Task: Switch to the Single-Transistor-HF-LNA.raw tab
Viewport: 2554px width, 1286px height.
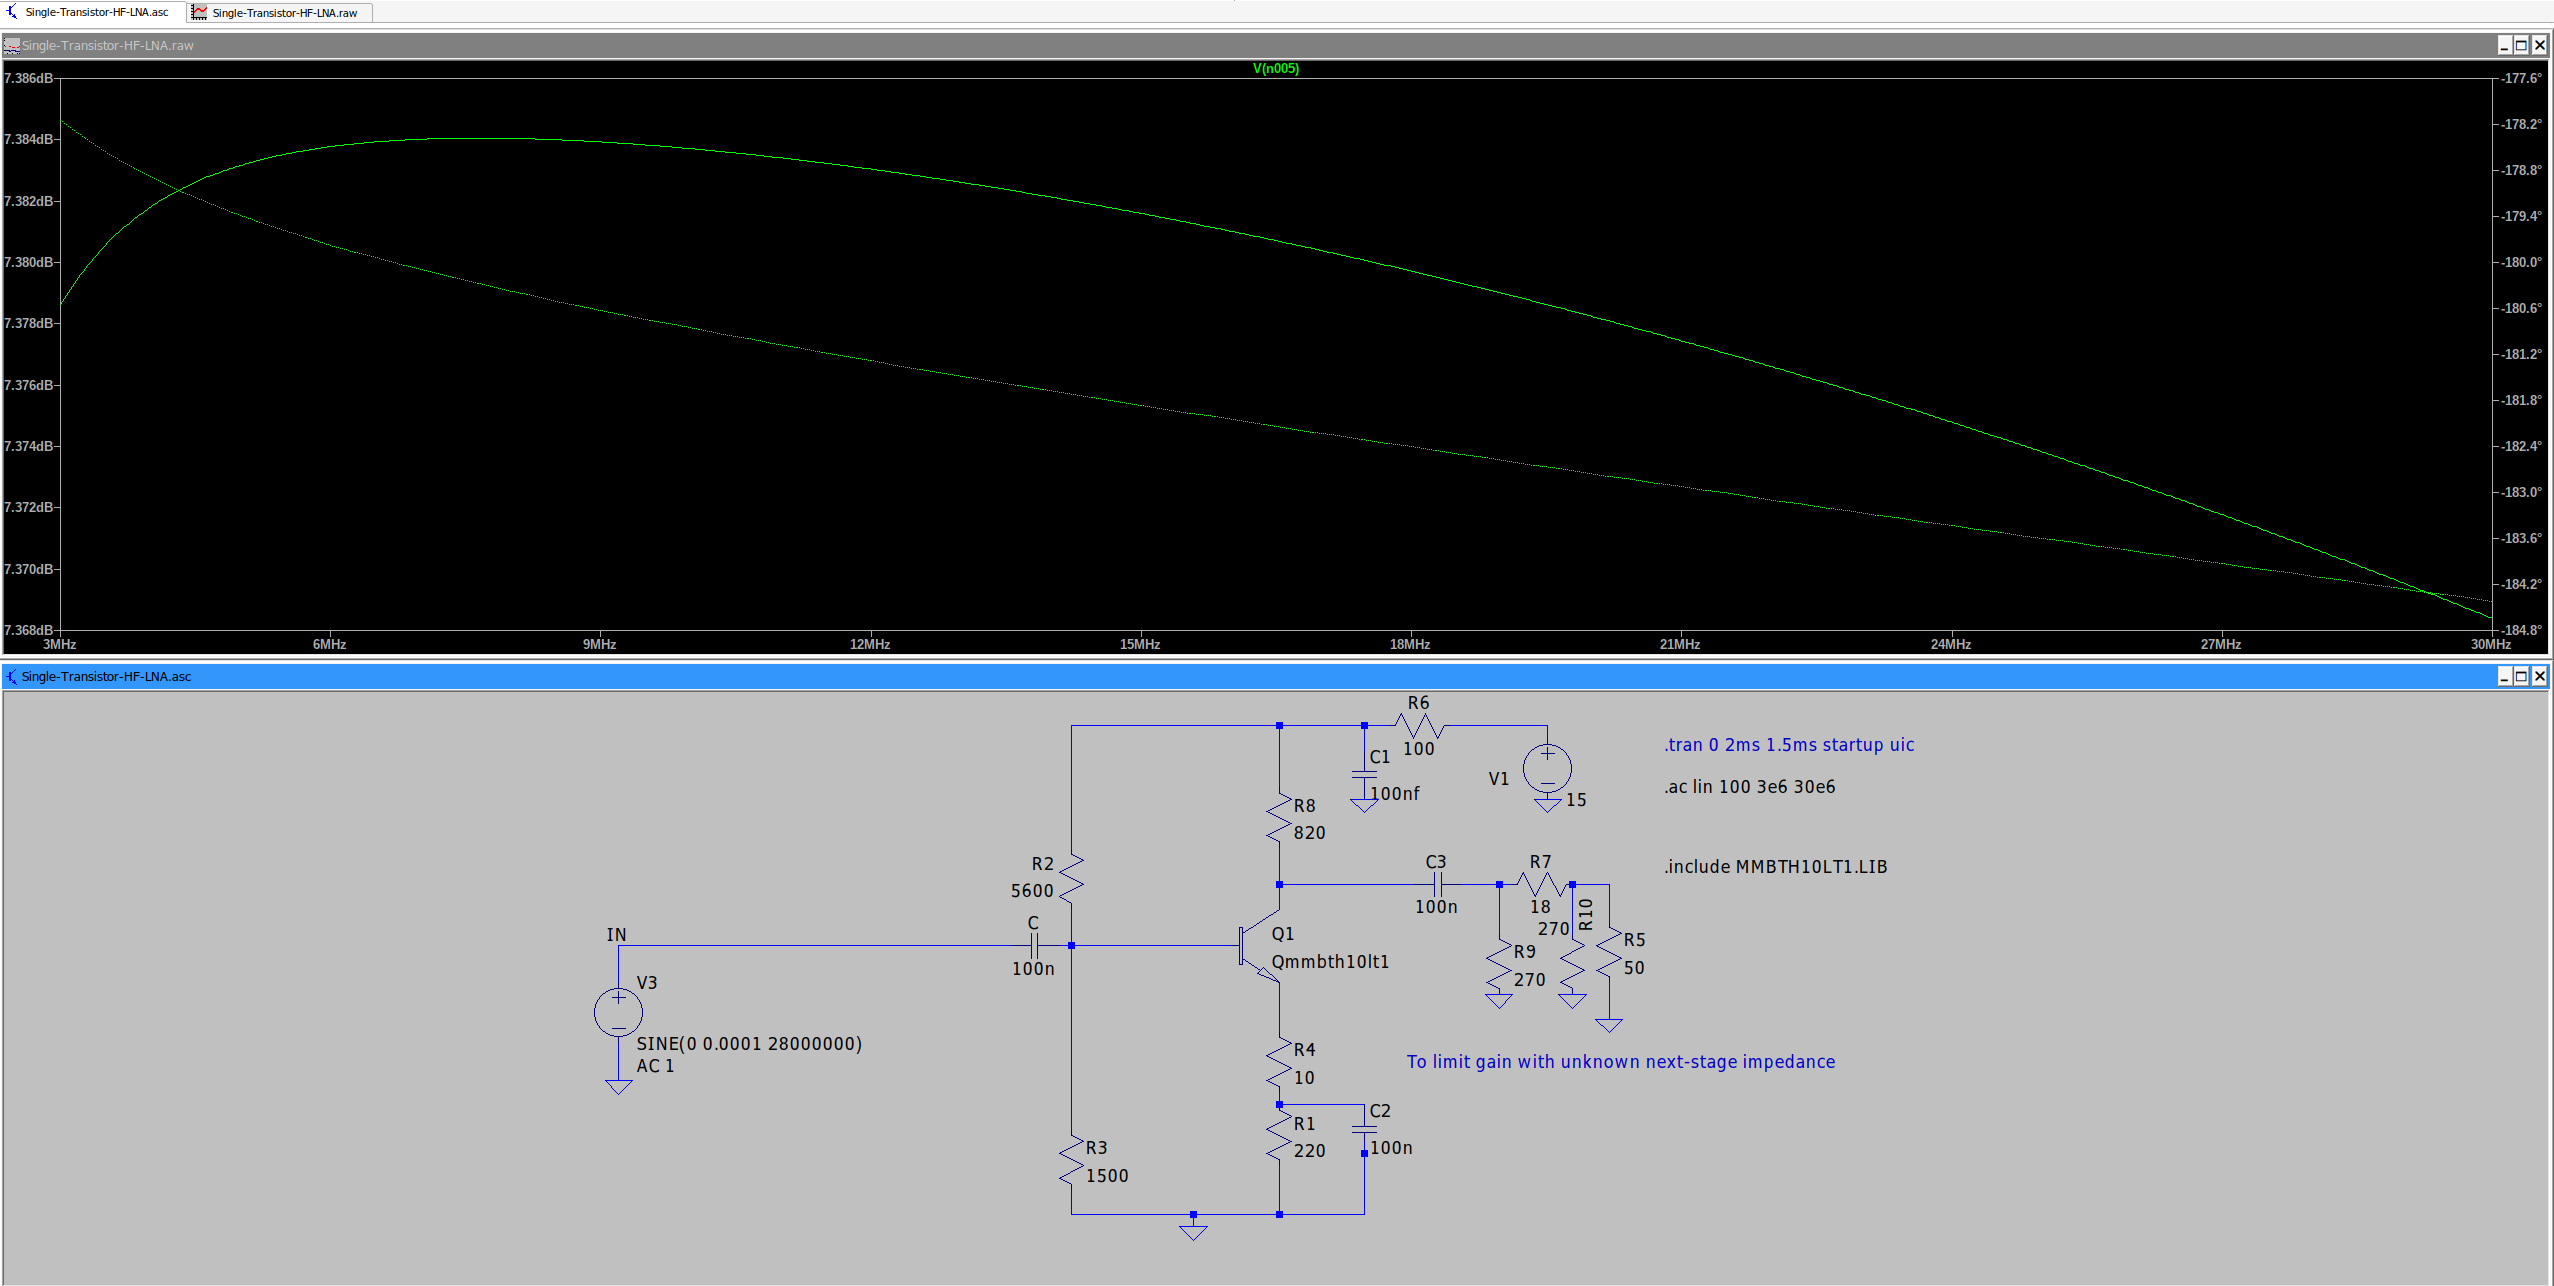Action: point(280,12)
